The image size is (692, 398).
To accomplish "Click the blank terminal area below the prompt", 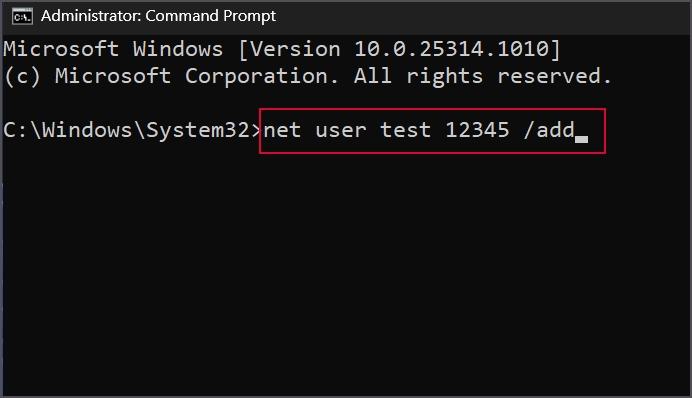I will (x=346, y=274).
